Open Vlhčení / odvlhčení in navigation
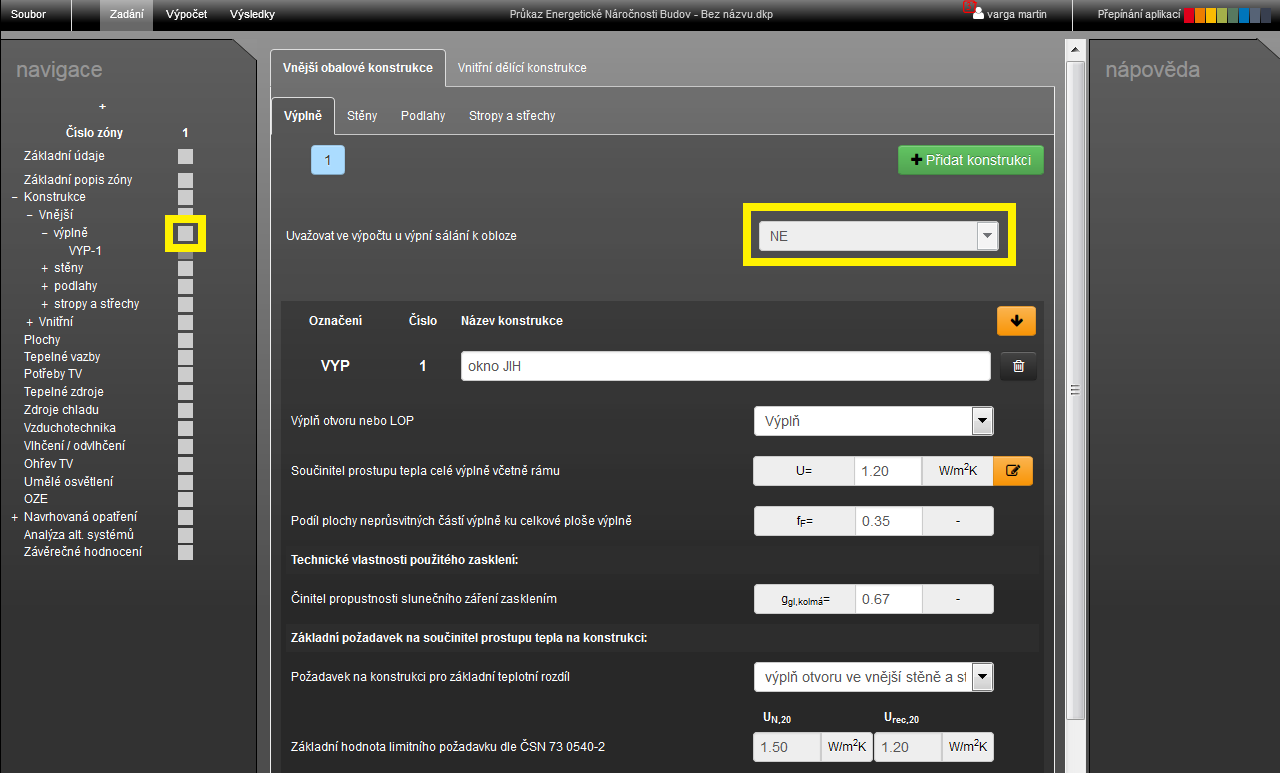 75,446
